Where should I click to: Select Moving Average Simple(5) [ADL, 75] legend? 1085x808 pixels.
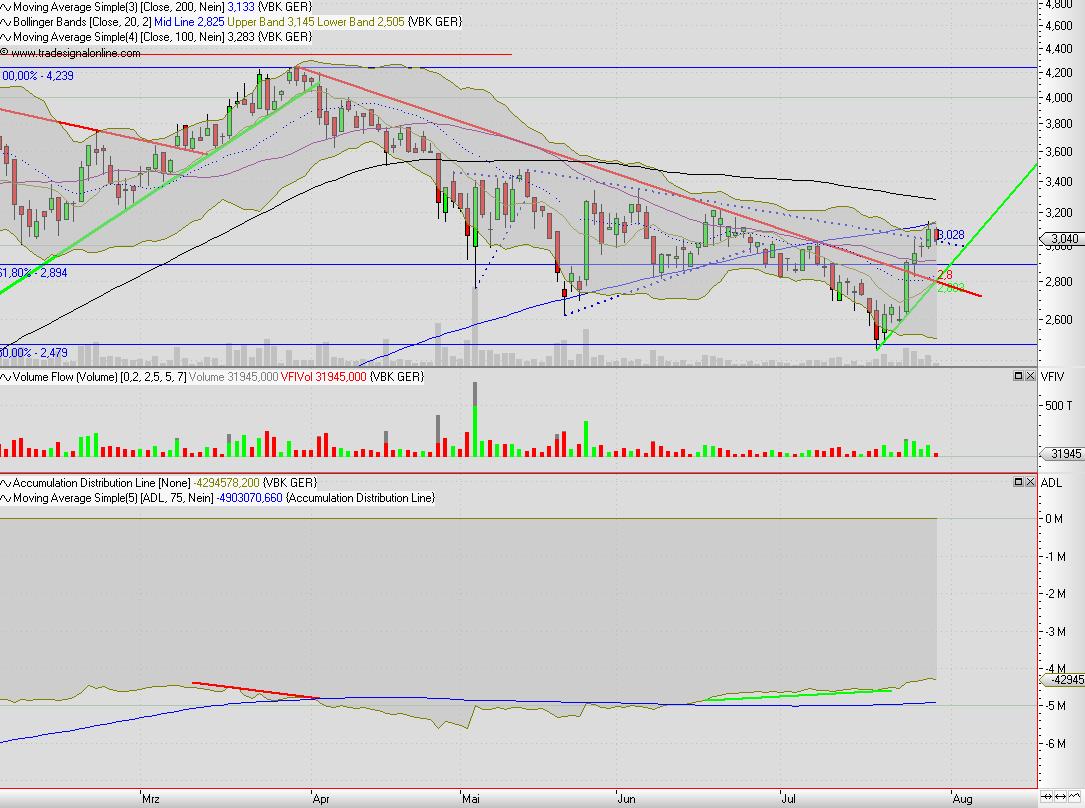coord(113,498)
